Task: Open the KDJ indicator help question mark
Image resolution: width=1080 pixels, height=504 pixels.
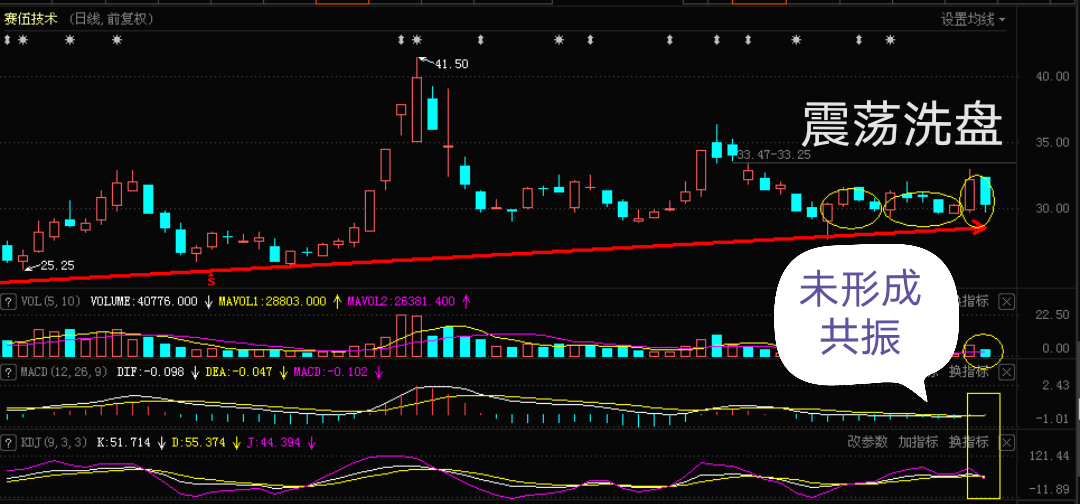Action: 9,442
